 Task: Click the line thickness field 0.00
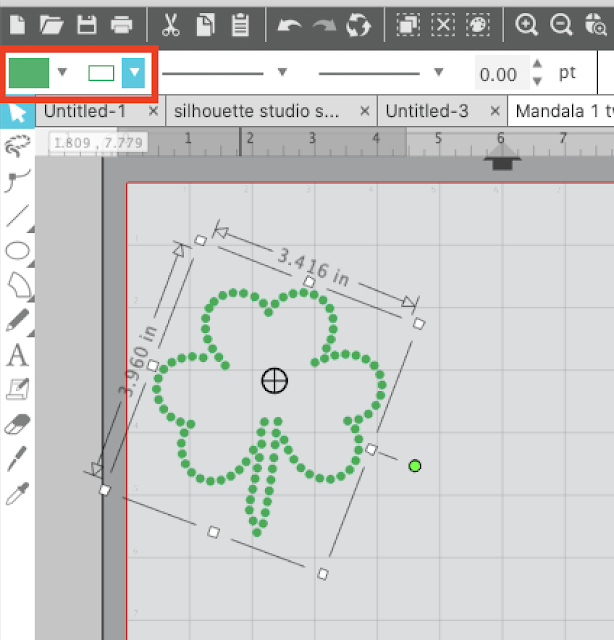pos(502,74)
